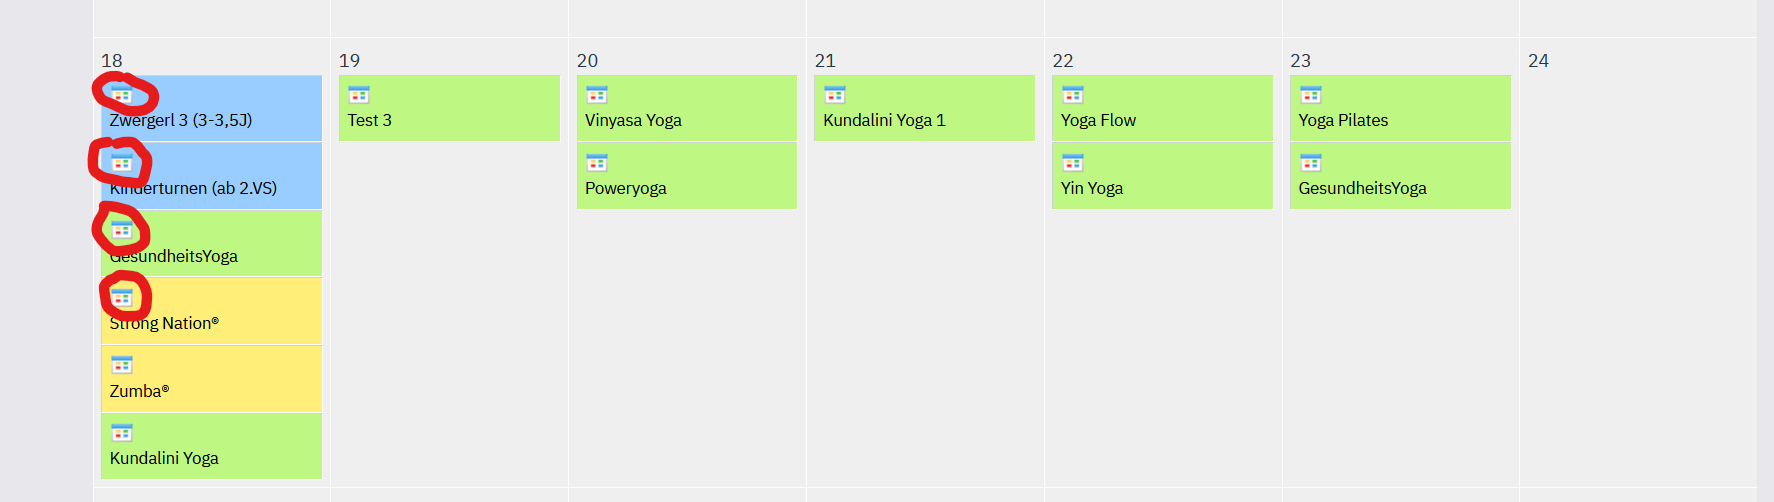Open the Yoga Pilates class entry
1774x502 pixels.
[1343, 120]
